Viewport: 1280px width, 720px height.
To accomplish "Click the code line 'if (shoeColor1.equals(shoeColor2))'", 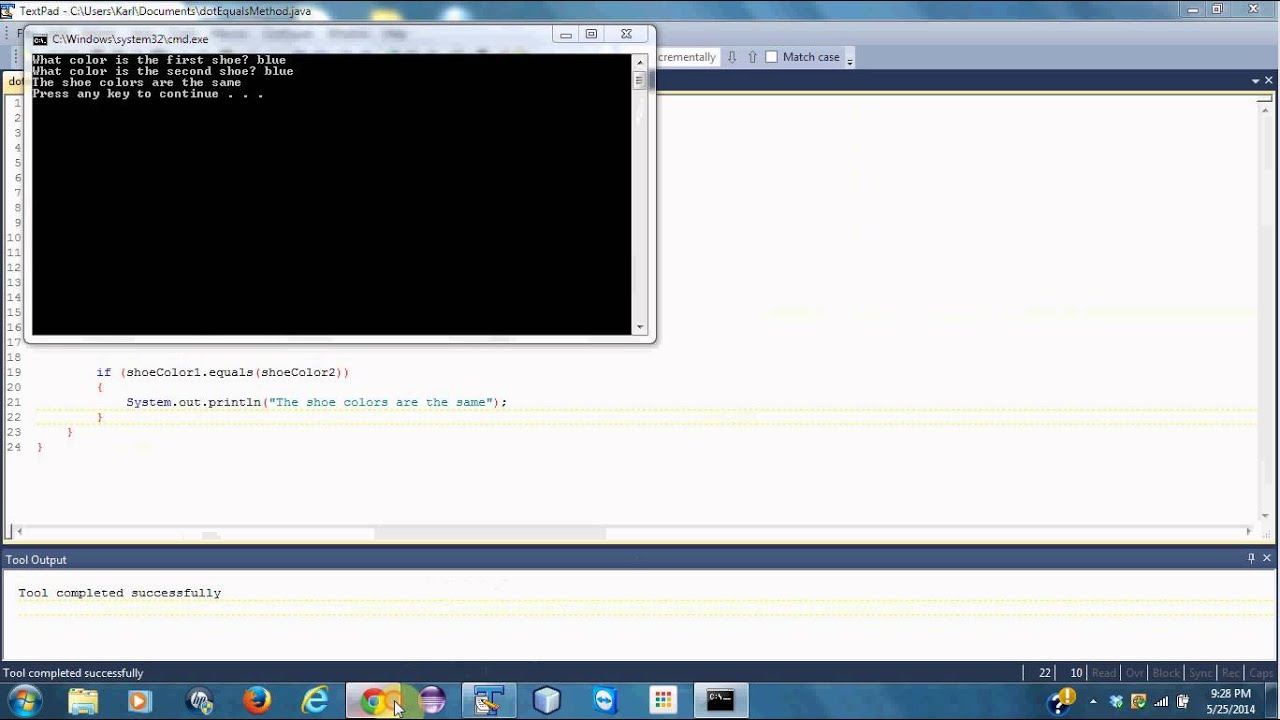I will pos(223,372).
